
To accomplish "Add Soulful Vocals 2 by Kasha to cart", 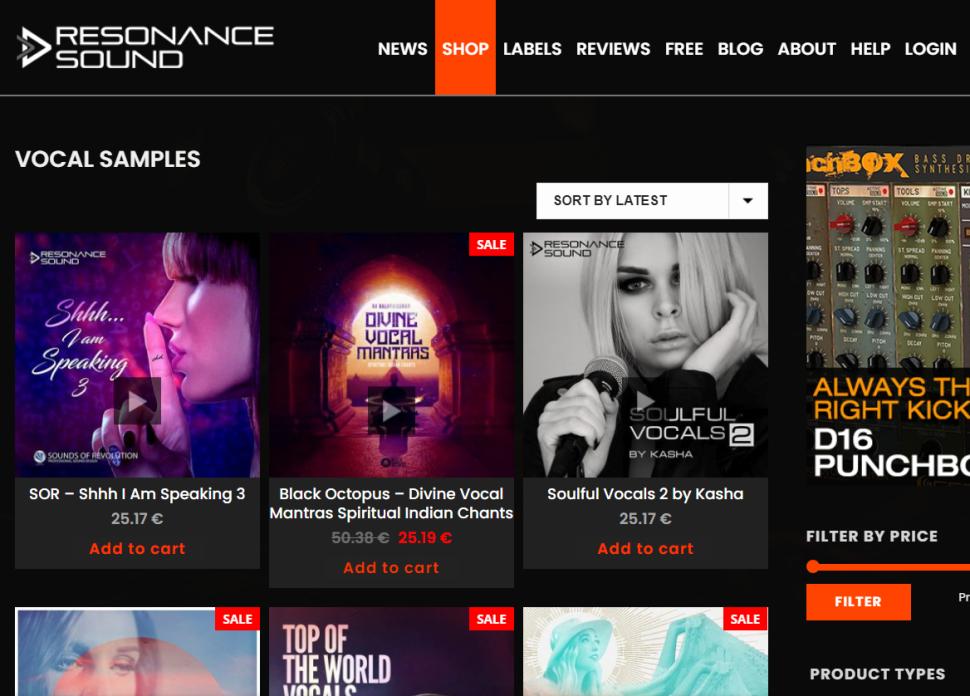I will (x=646, y=549).
